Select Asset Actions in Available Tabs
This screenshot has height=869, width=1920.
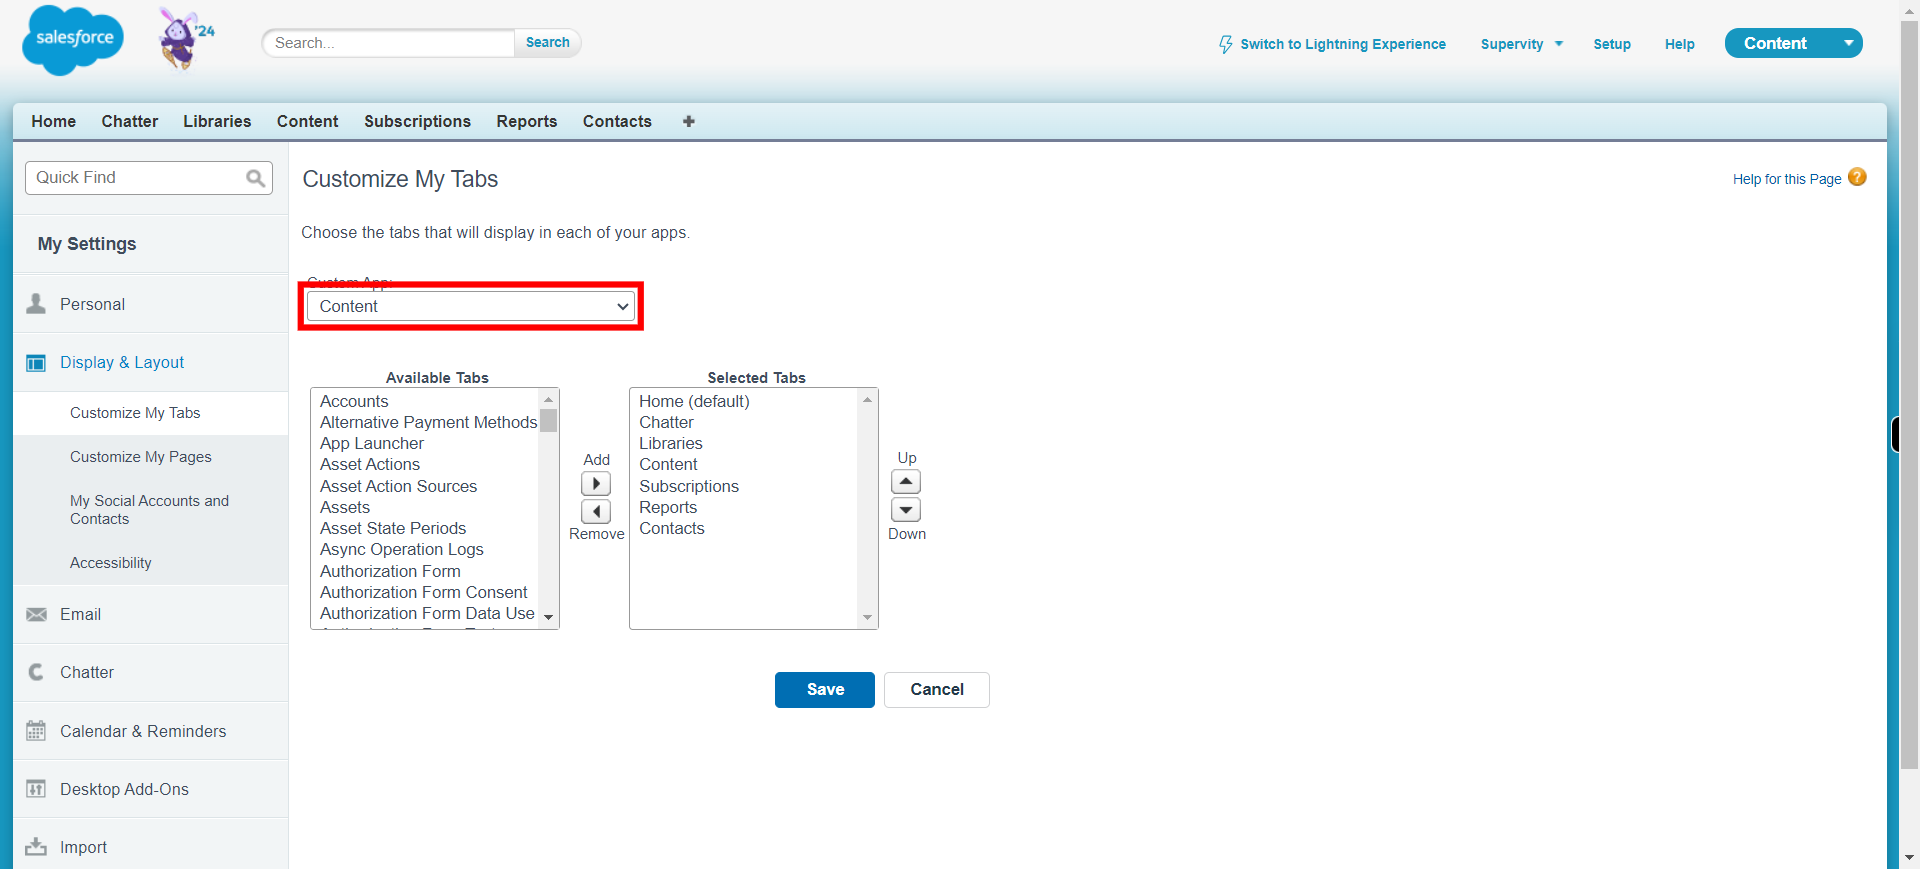tap(370, 464)
